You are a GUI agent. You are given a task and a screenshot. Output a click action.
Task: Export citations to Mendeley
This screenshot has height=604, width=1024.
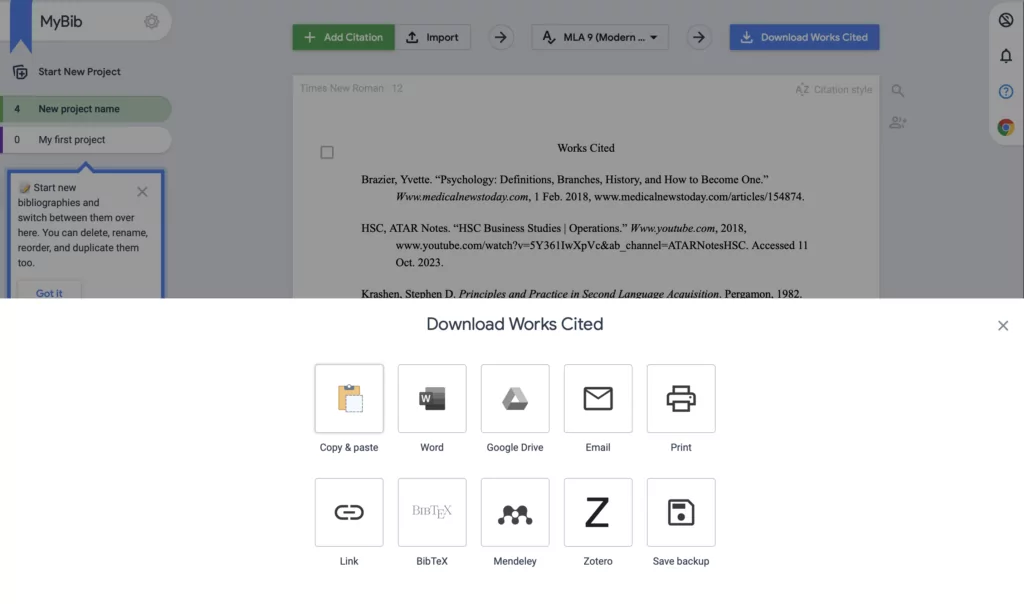coord(515,512)
